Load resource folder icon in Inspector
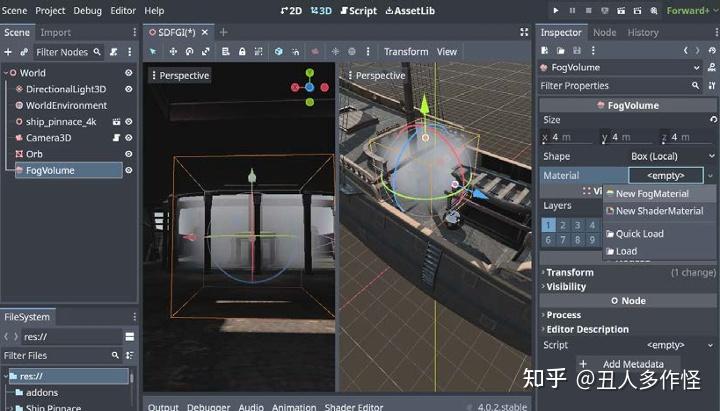 pyautogui.click(x=561, y=51)
